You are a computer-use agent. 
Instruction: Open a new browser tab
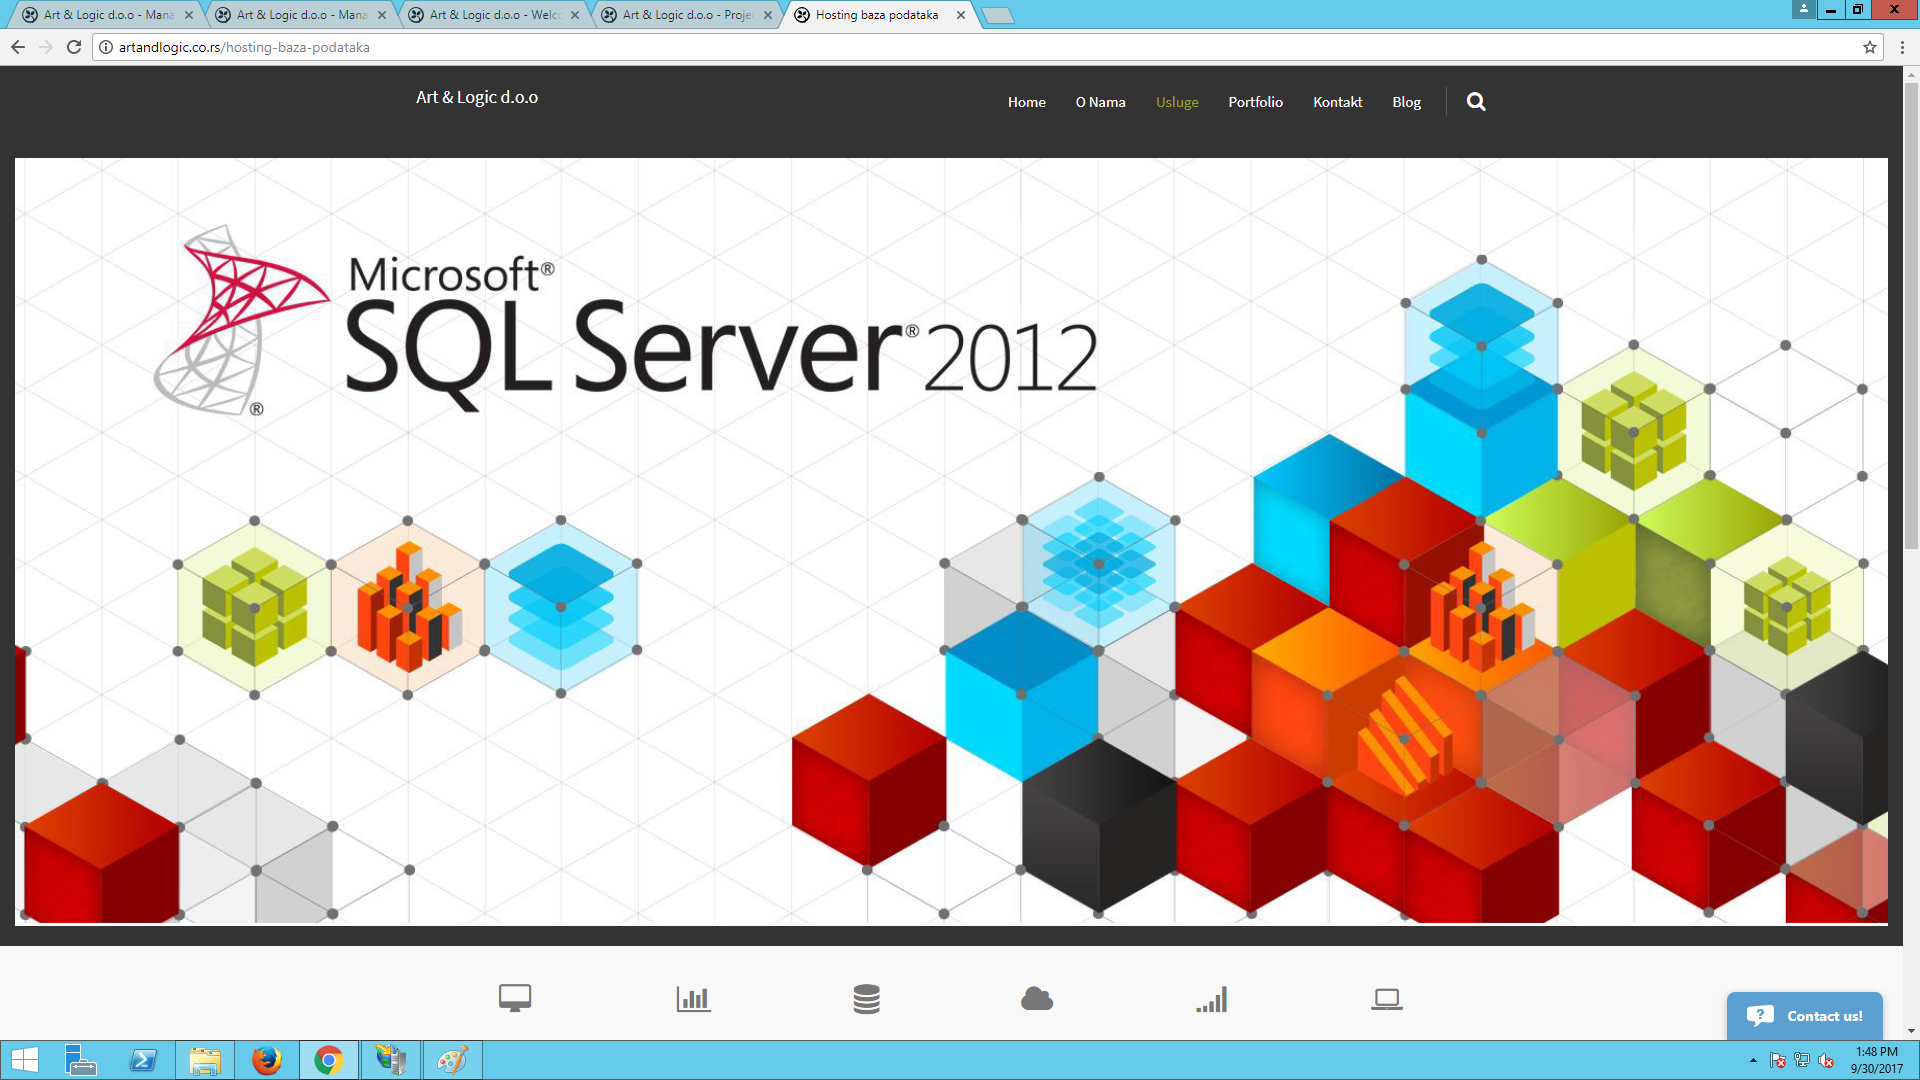[997, 15]
